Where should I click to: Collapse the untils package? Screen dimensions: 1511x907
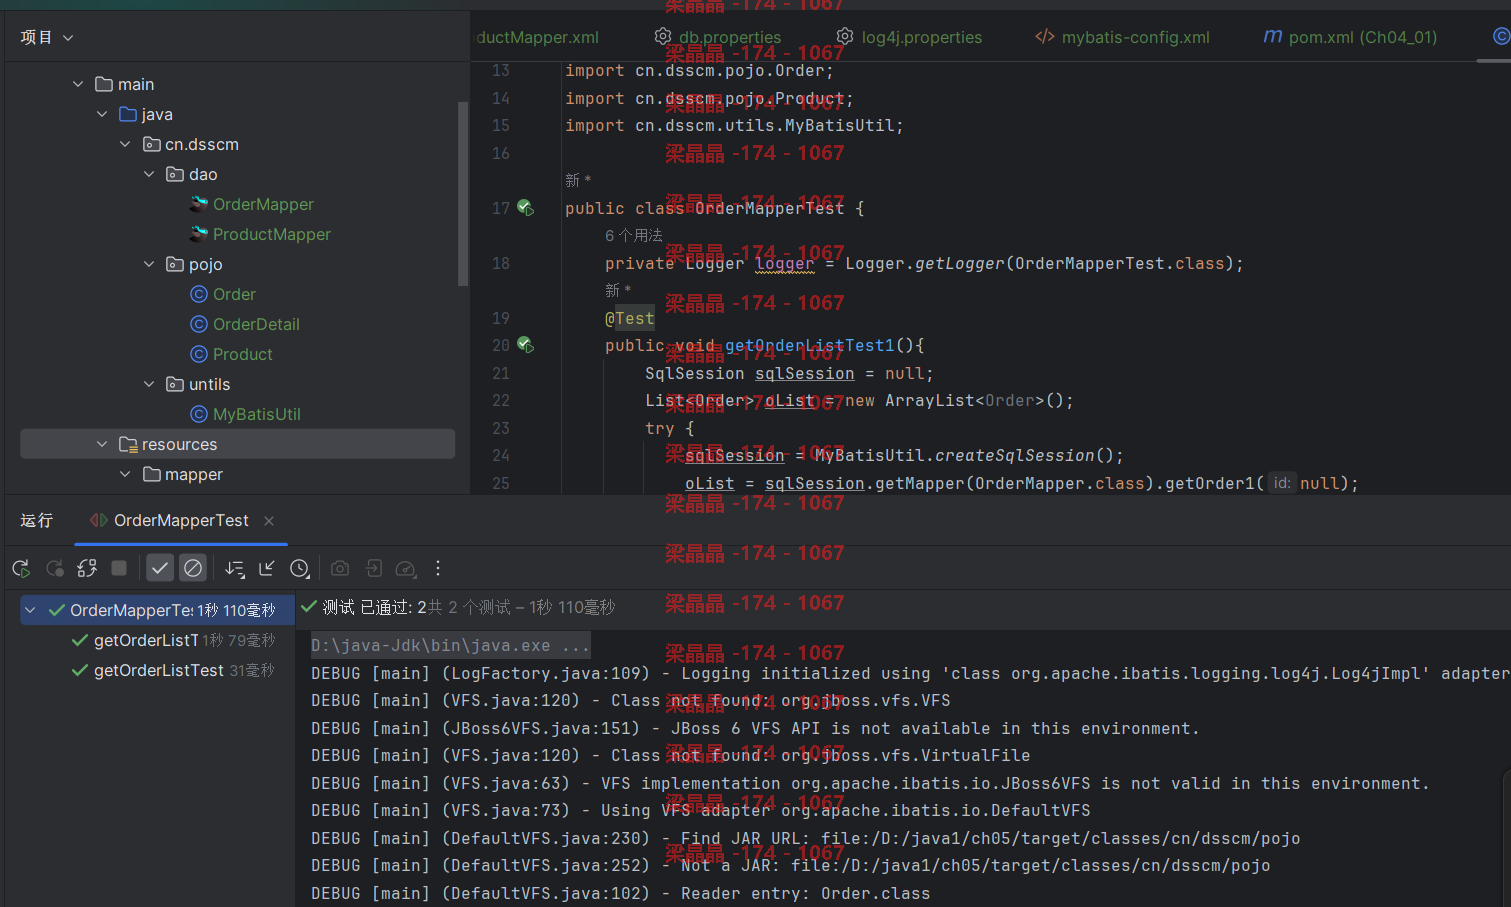click(x=149, y=384)
